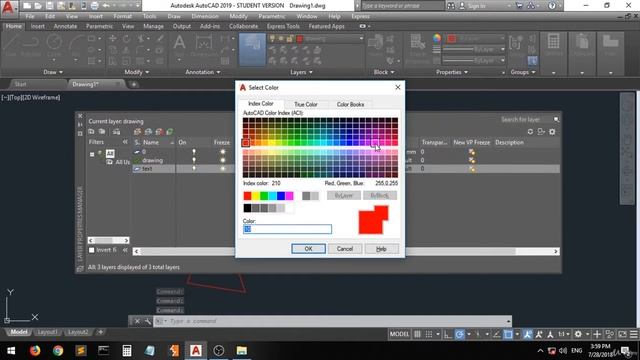The height and width of the screenshot is (360, 640).
Task: Expand the Properties panel dropdown
Action: [451, 72]
